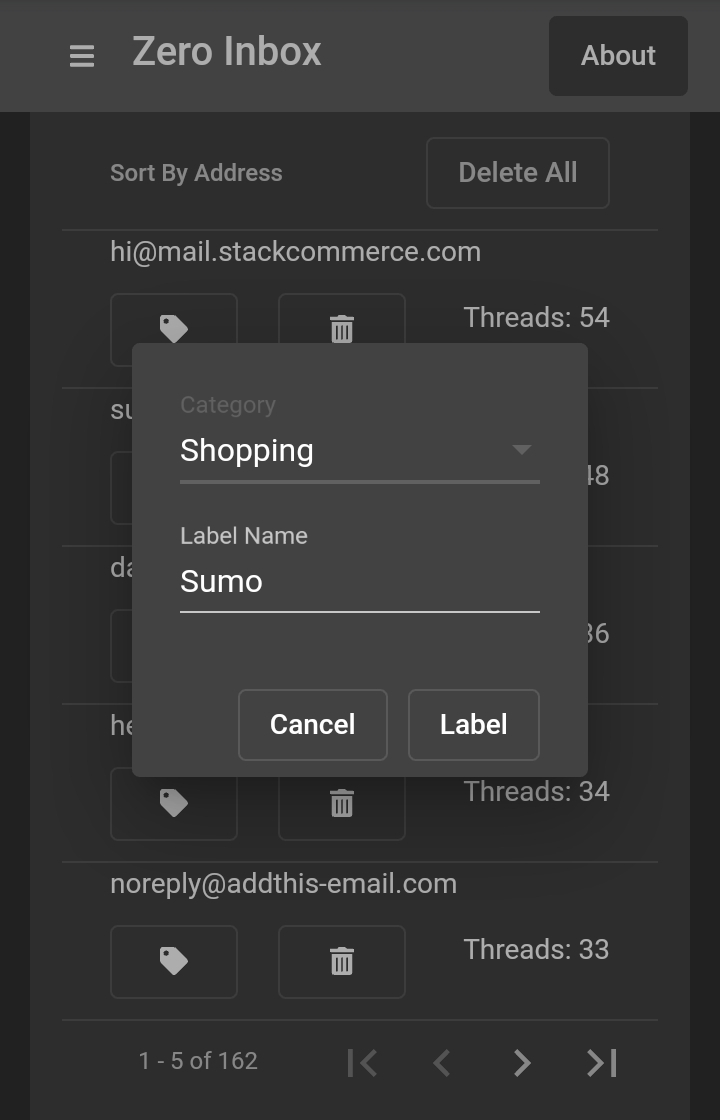This screenshot has width=720, height=1120.
Task: Click the delete trash icon in the Threads: 34 row
Action: (x=342, y=803)
